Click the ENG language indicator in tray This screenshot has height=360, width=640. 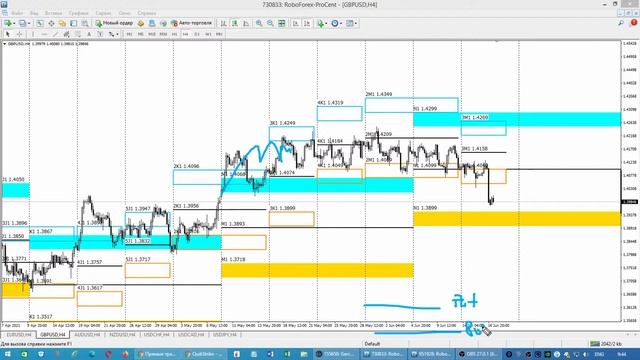[599, 354]
